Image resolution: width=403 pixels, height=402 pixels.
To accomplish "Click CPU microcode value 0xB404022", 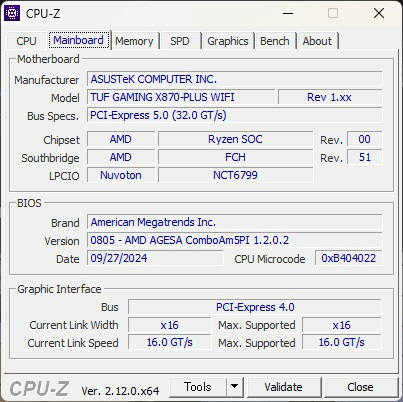I will coord(348,258).
